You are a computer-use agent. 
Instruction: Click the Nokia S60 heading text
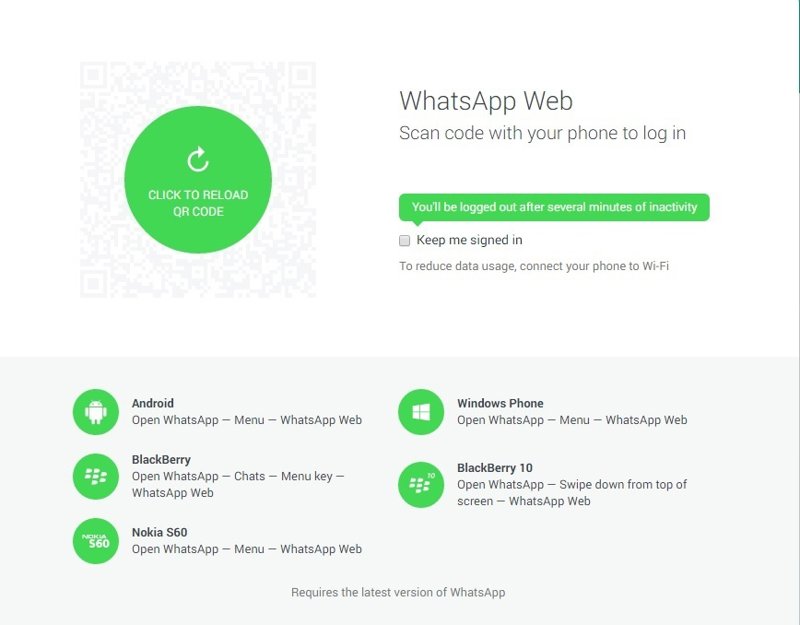[x=159, y=532]
